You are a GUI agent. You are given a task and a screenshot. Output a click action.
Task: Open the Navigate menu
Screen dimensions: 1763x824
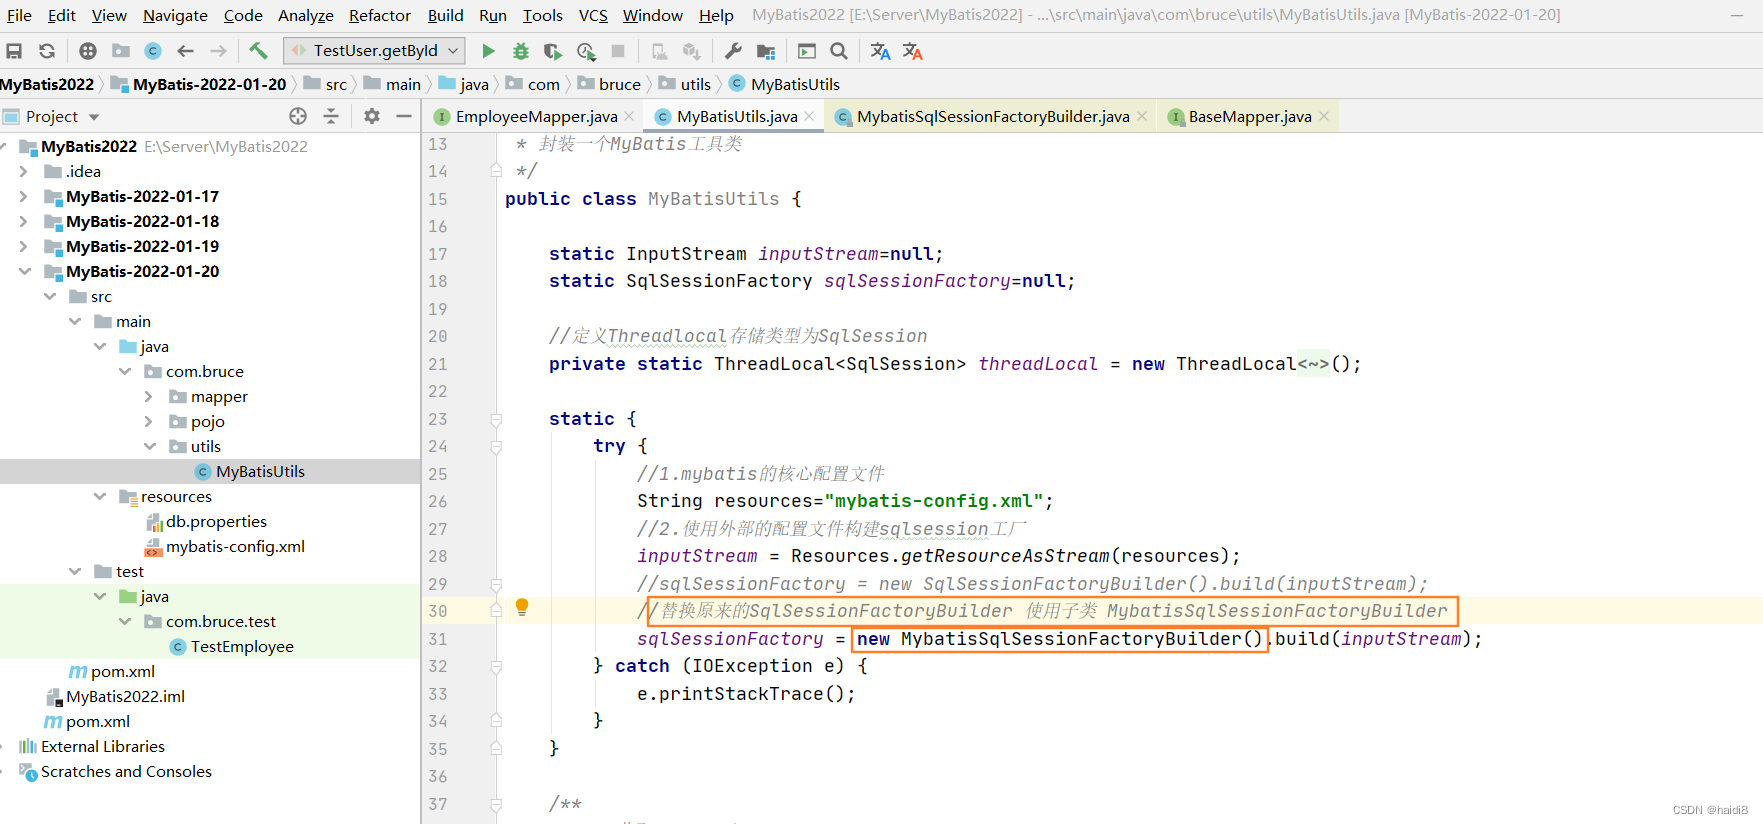click(175, 15)
